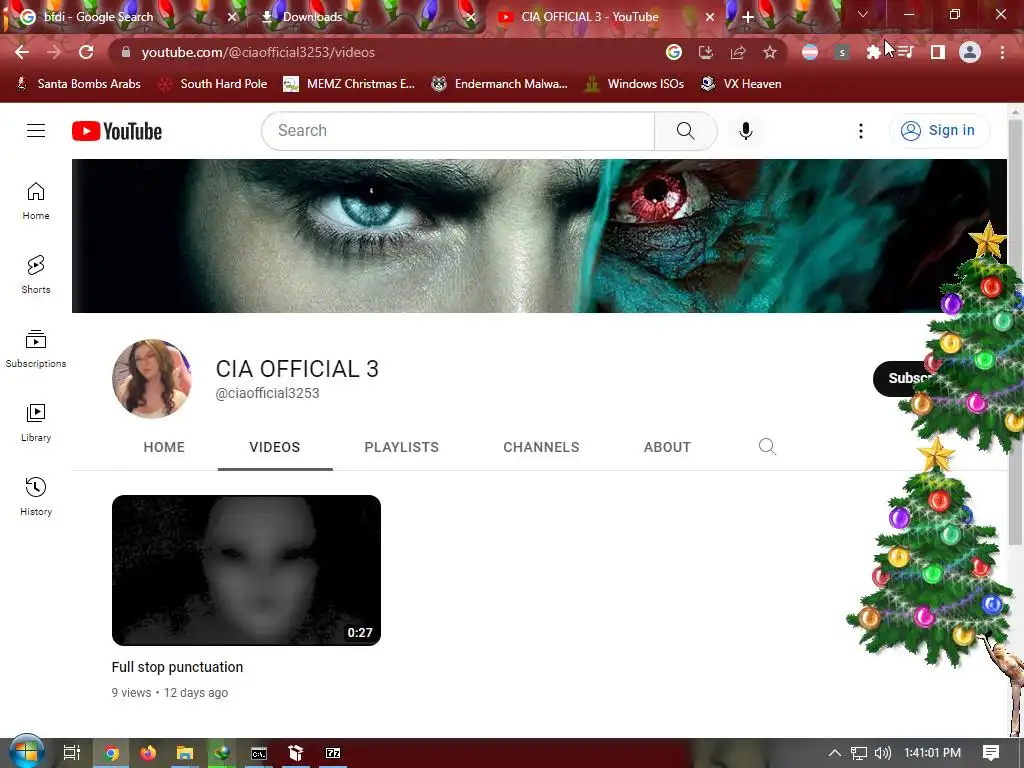Viewport: 1024px width, 768px height.
Task: Open Windows ISOs bookmark
Action: coord(635,84)
